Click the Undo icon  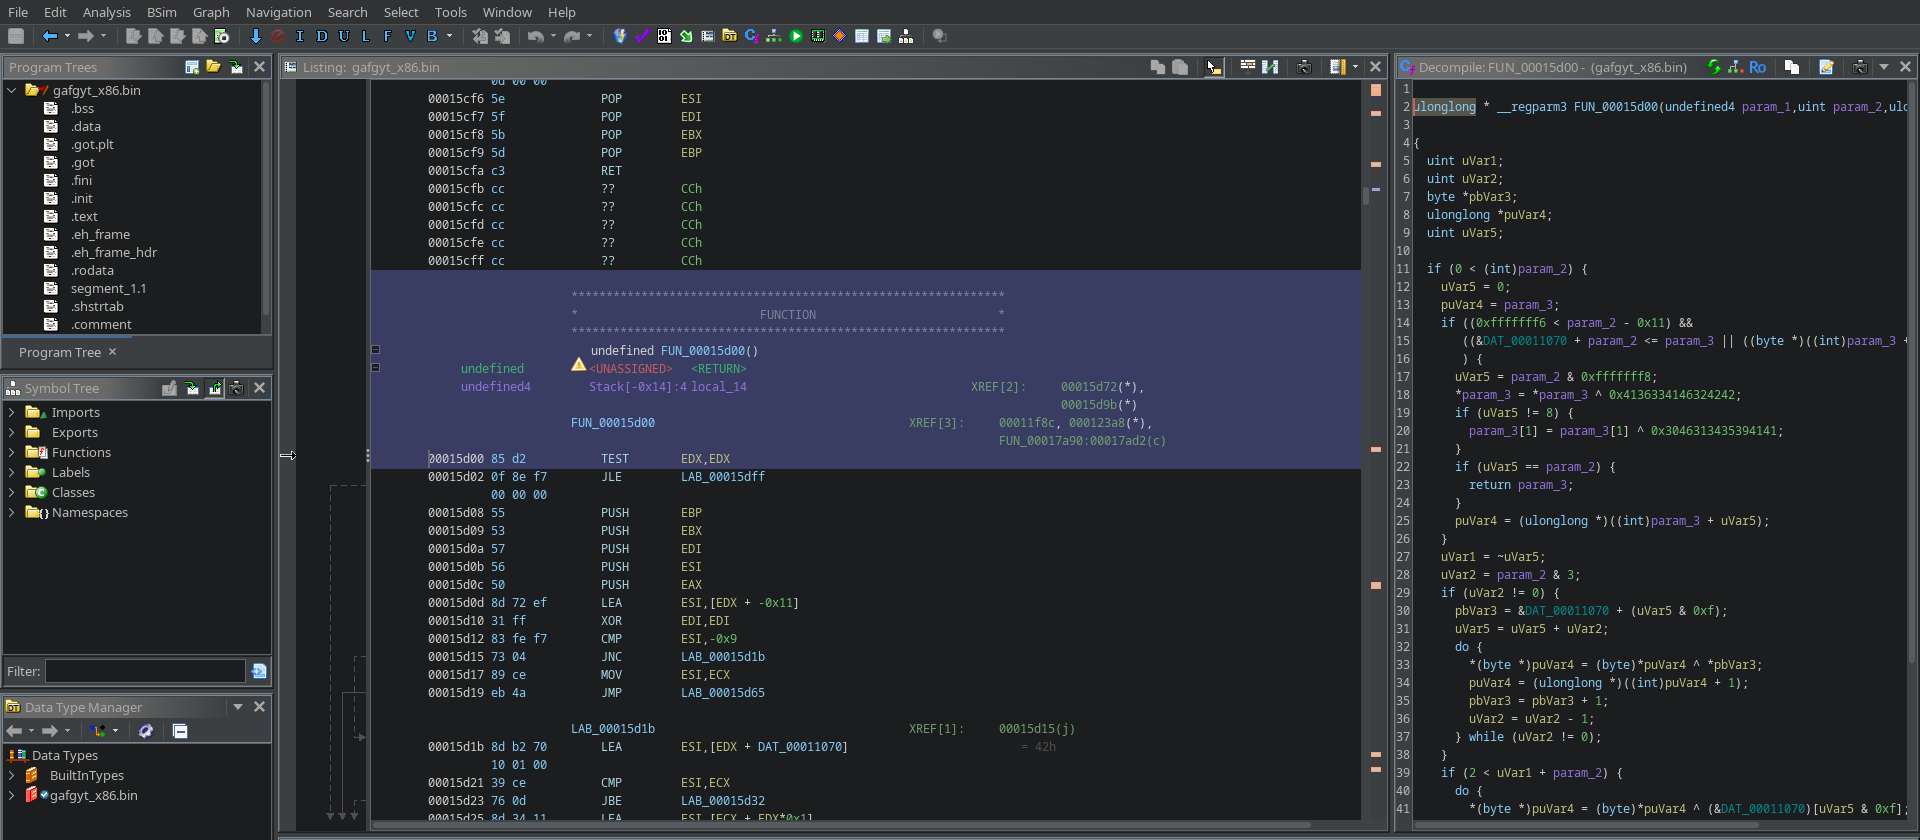point(536,36)
